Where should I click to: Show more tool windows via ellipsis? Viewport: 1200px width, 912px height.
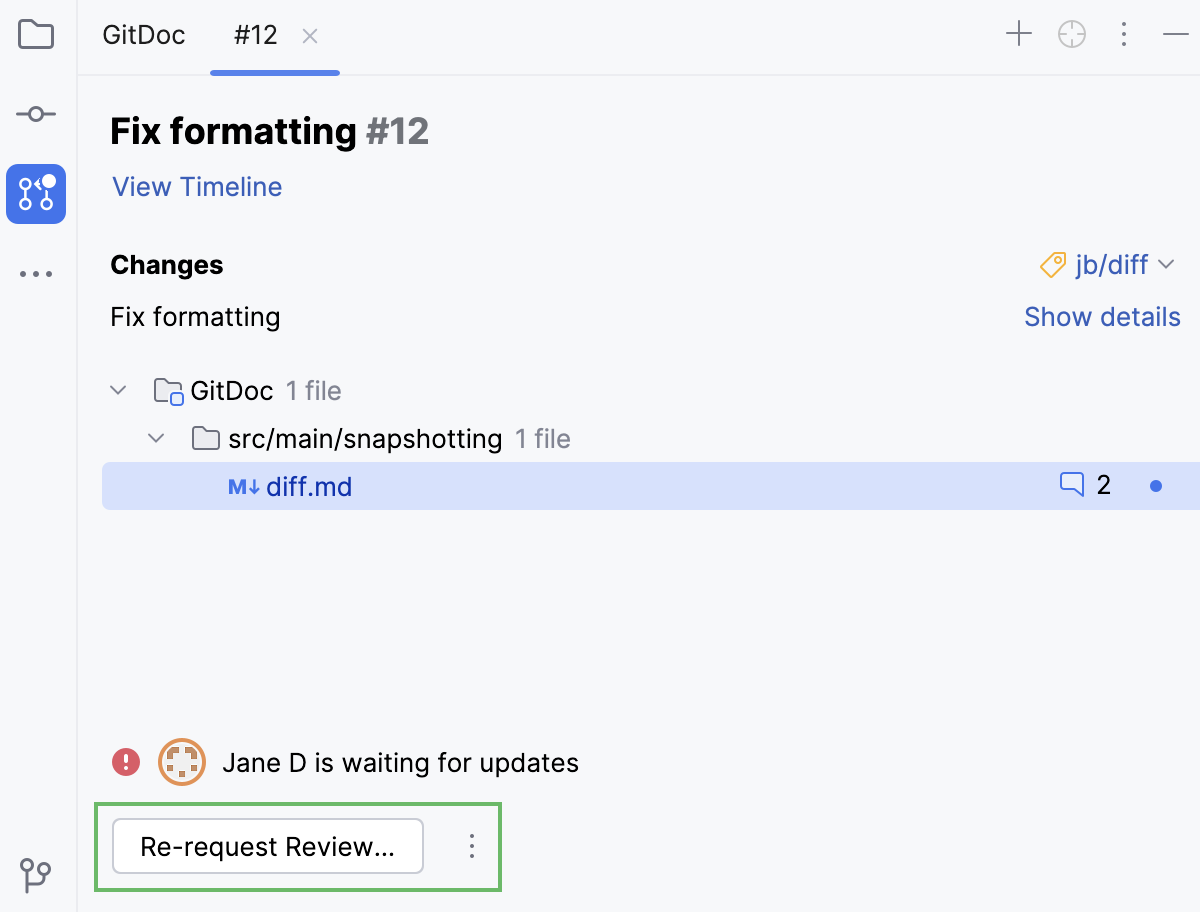pos(36,273)
